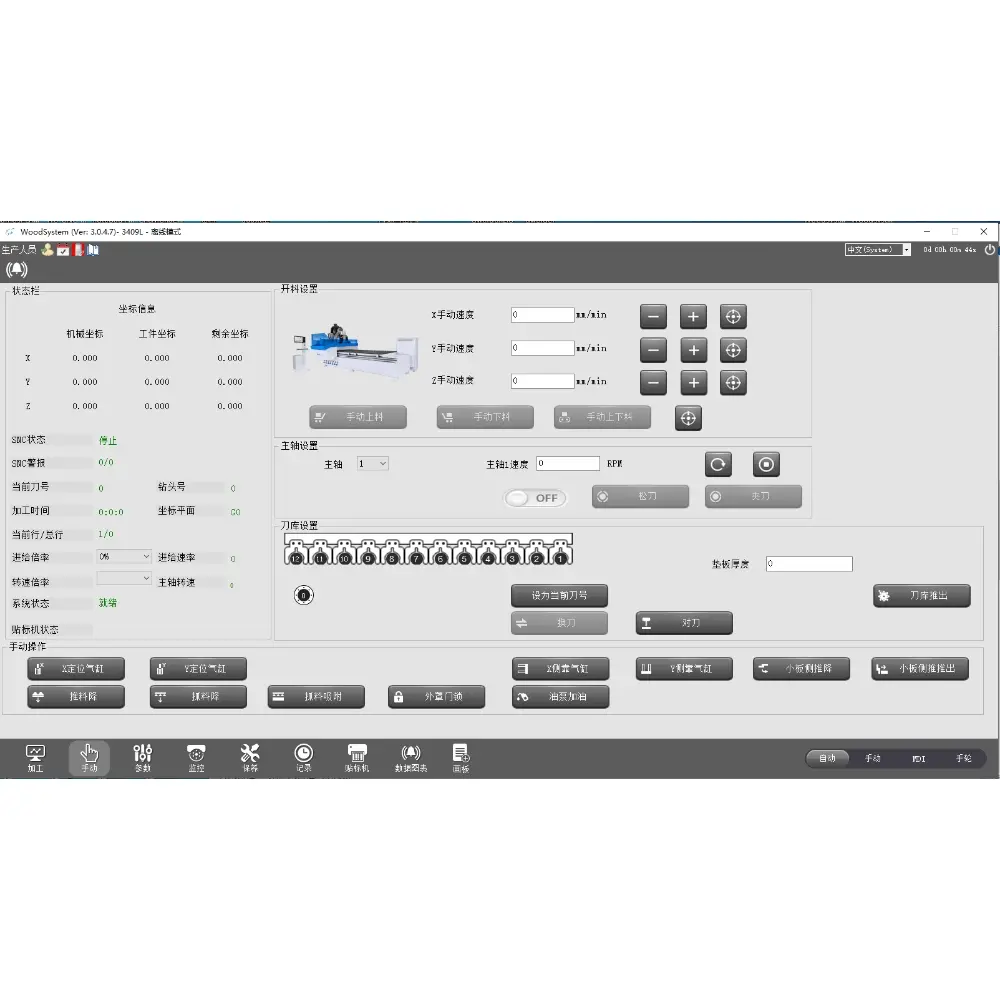The width and height of the screenshot is (1000, 1000).
Task: Open the 主轴 spindle number dropdown
Action: coord(372,464)
